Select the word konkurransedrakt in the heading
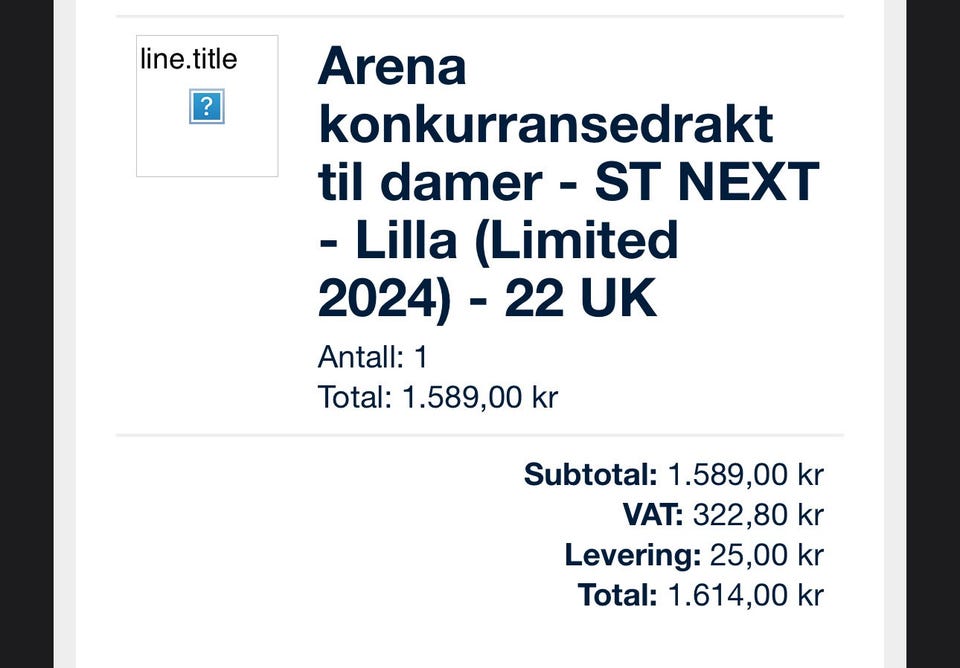The image size is (960, 668). coord(545,125)
